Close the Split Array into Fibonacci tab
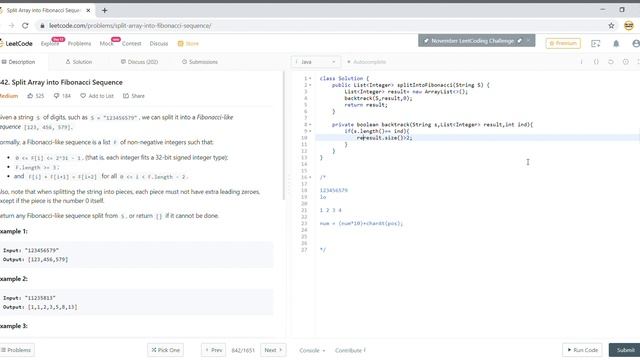Viewport: 640px width, 360px height. pos(89,10)
